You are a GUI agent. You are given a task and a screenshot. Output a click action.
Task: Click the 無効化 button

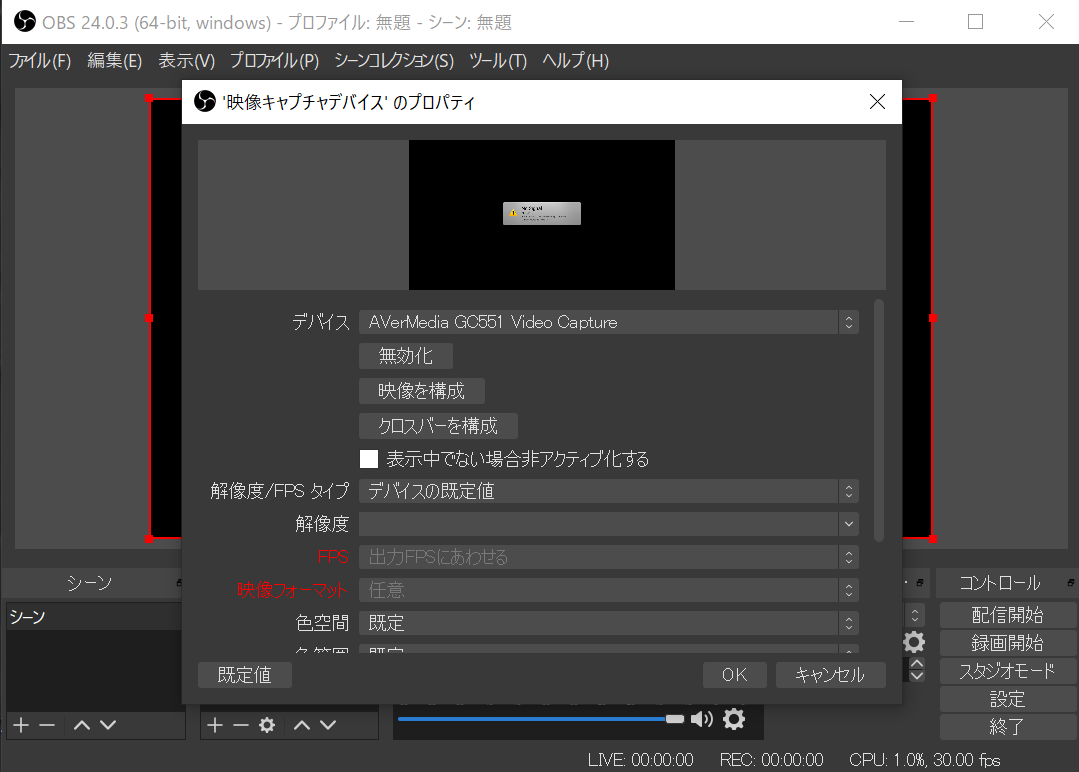click(406, 356)
